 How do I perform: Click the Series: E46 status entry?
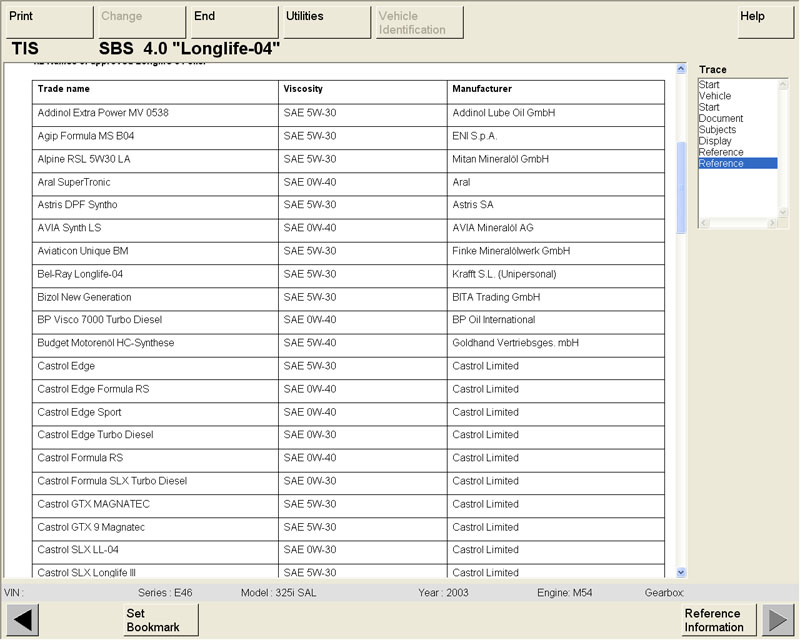click(165, 593)
